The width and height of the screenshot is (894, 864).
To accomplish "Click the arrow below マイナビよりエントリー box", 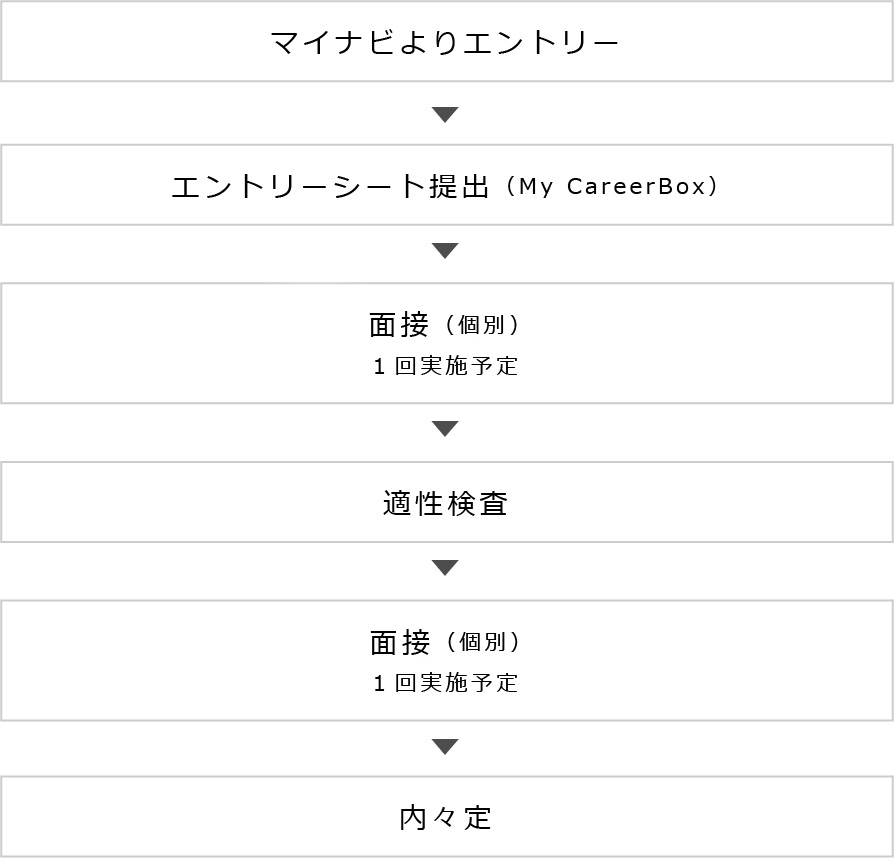I will coord(445,114).
